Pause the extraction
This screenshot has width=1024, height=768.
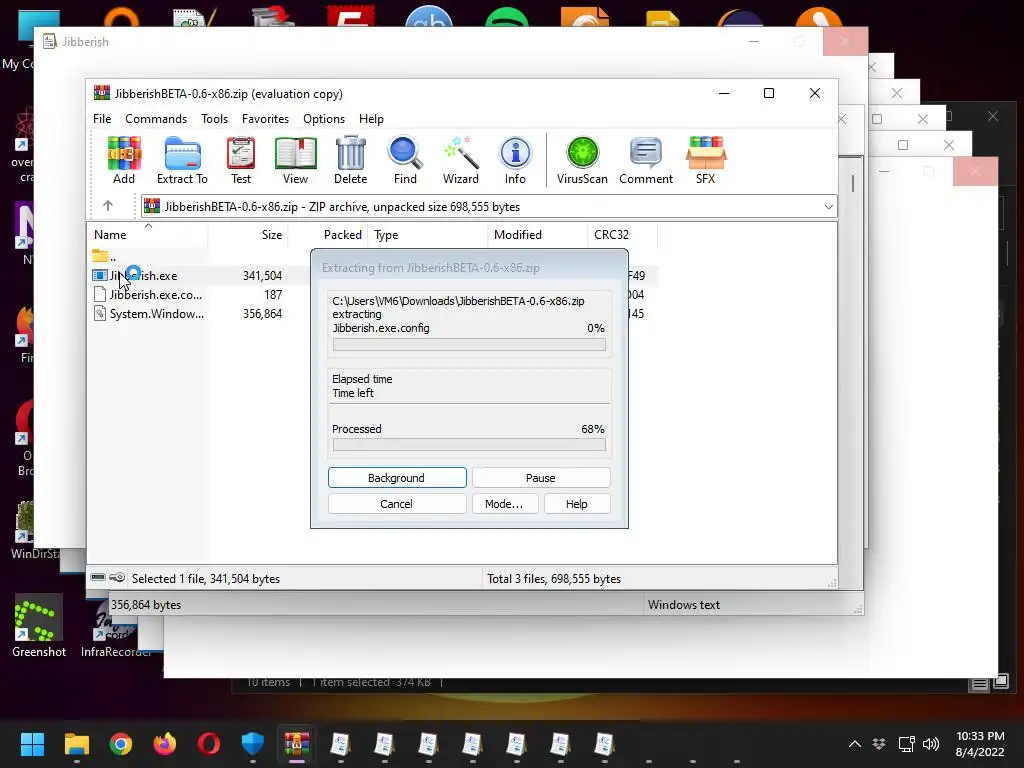pyautogui.click(x=541, y=477)
